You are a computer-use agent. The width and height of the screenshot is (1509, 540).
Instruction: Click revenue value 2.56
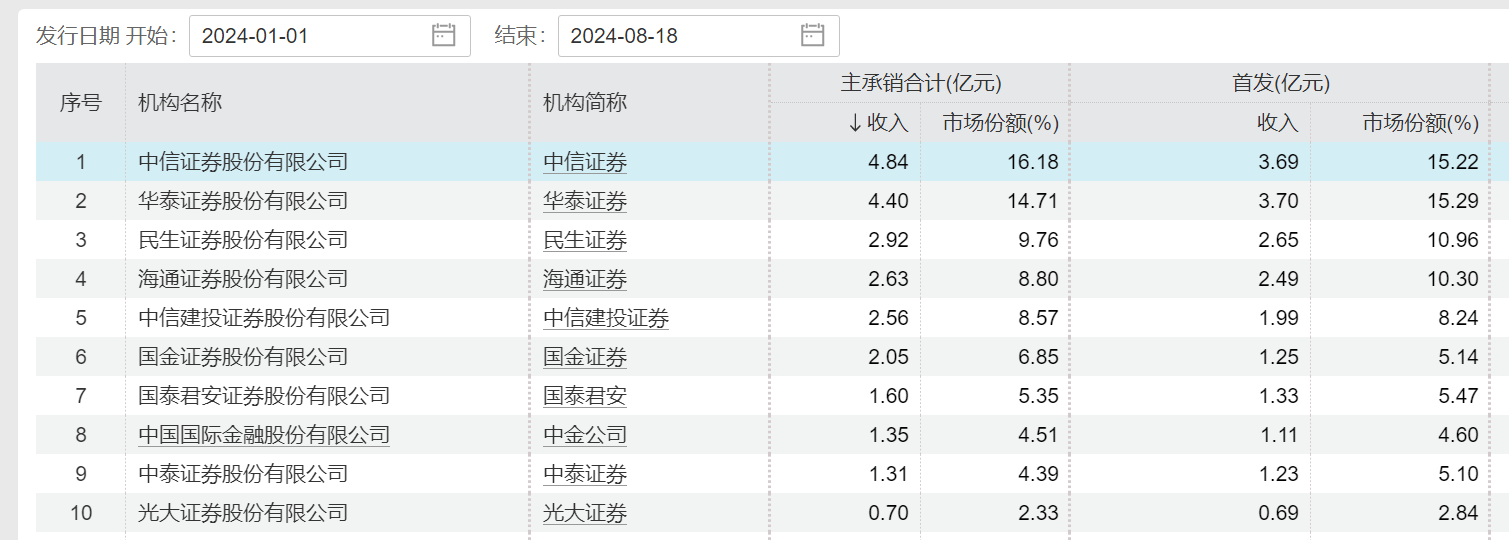[x=888, y=318]
